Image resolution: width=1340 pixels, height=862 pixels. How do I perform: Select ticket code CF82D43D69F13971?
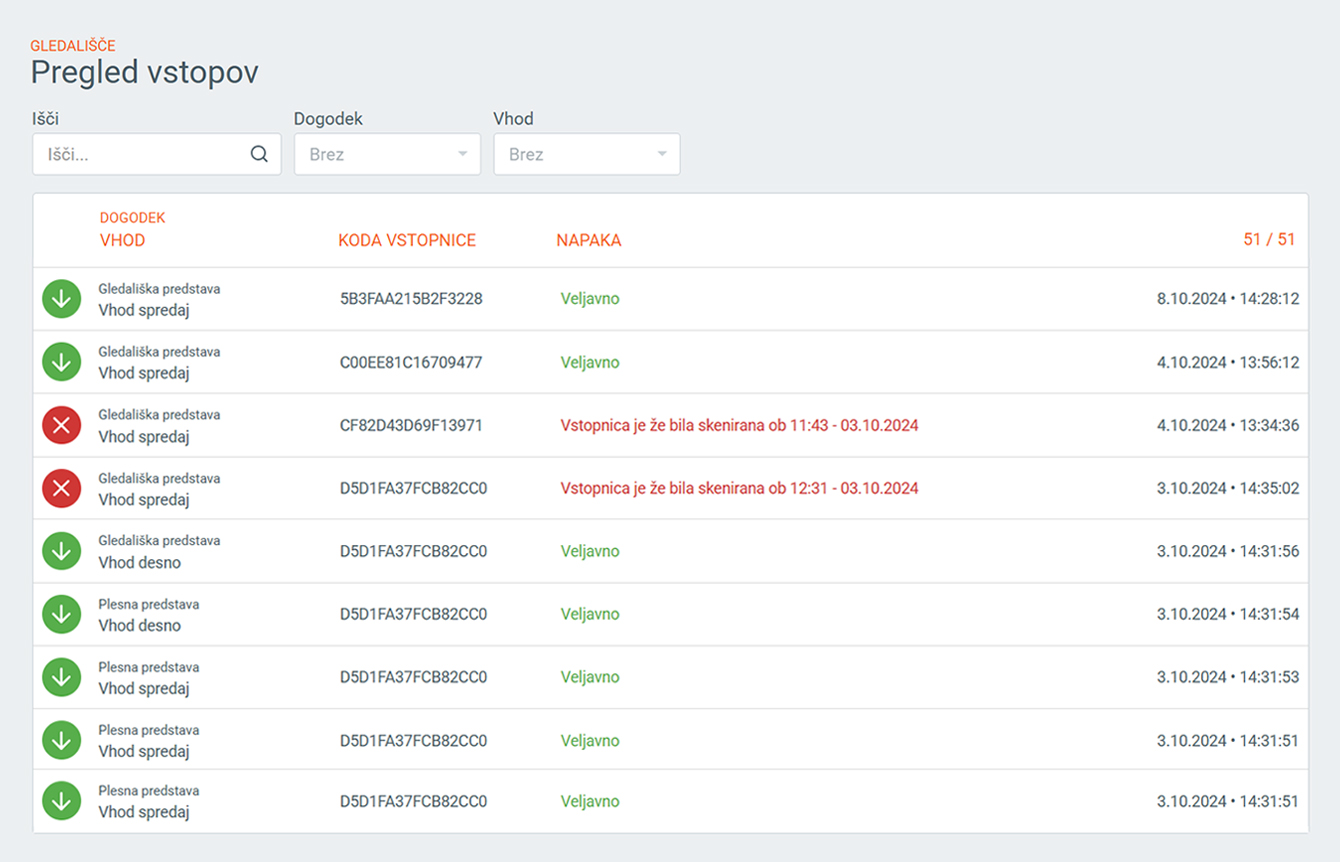pos(411,425)
